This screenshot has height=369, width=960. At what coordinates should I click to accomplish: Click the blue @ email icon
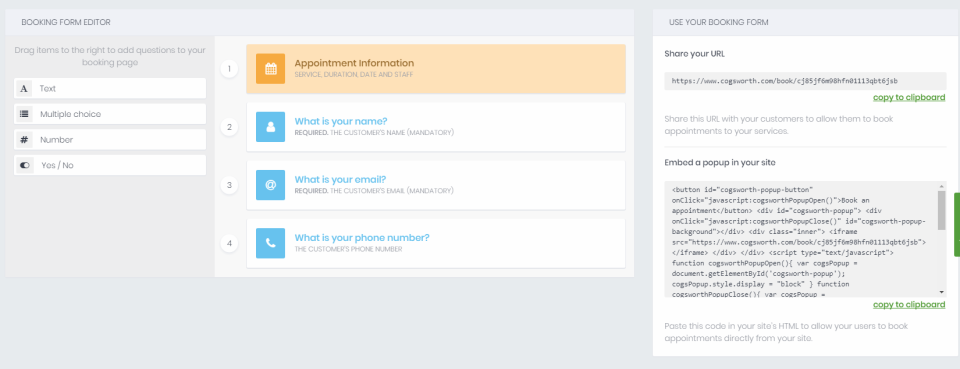click(270, 185)
